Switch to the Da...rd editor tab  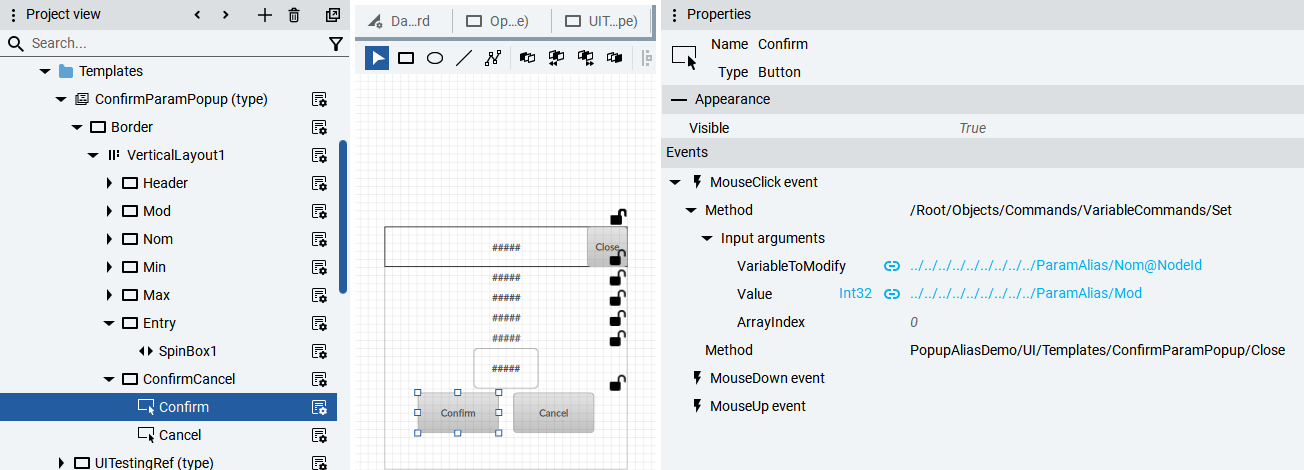click(403, 21)
